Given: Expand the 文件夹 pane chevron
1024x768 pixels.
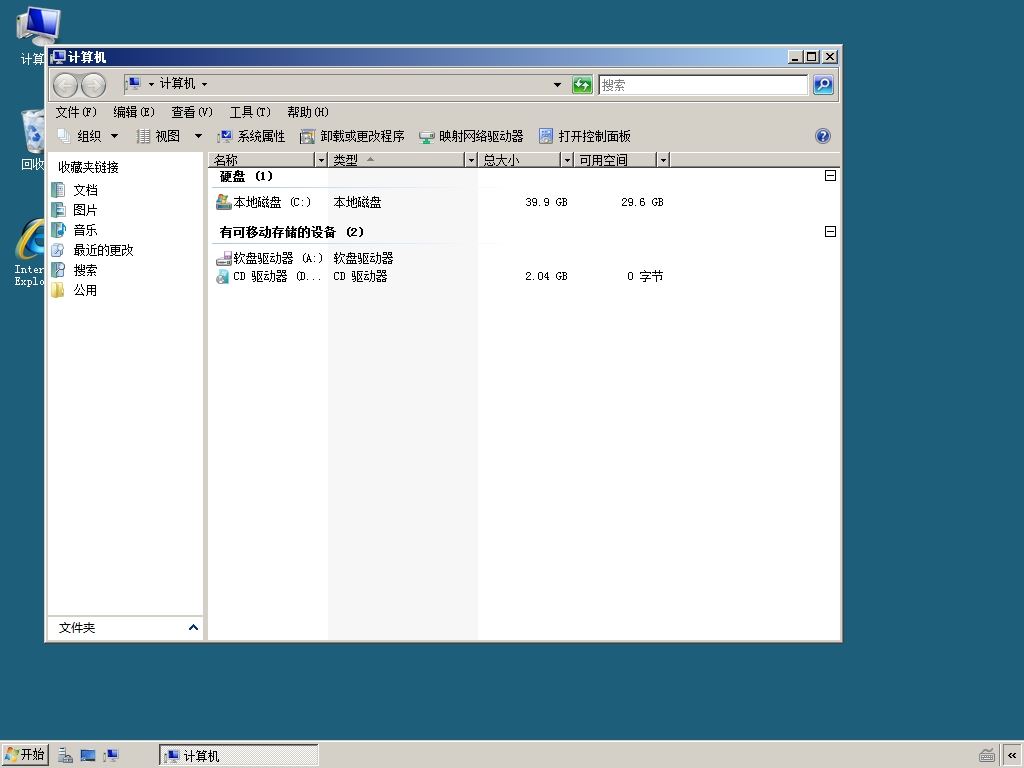Looking at the screenshot, I should 193,628.
